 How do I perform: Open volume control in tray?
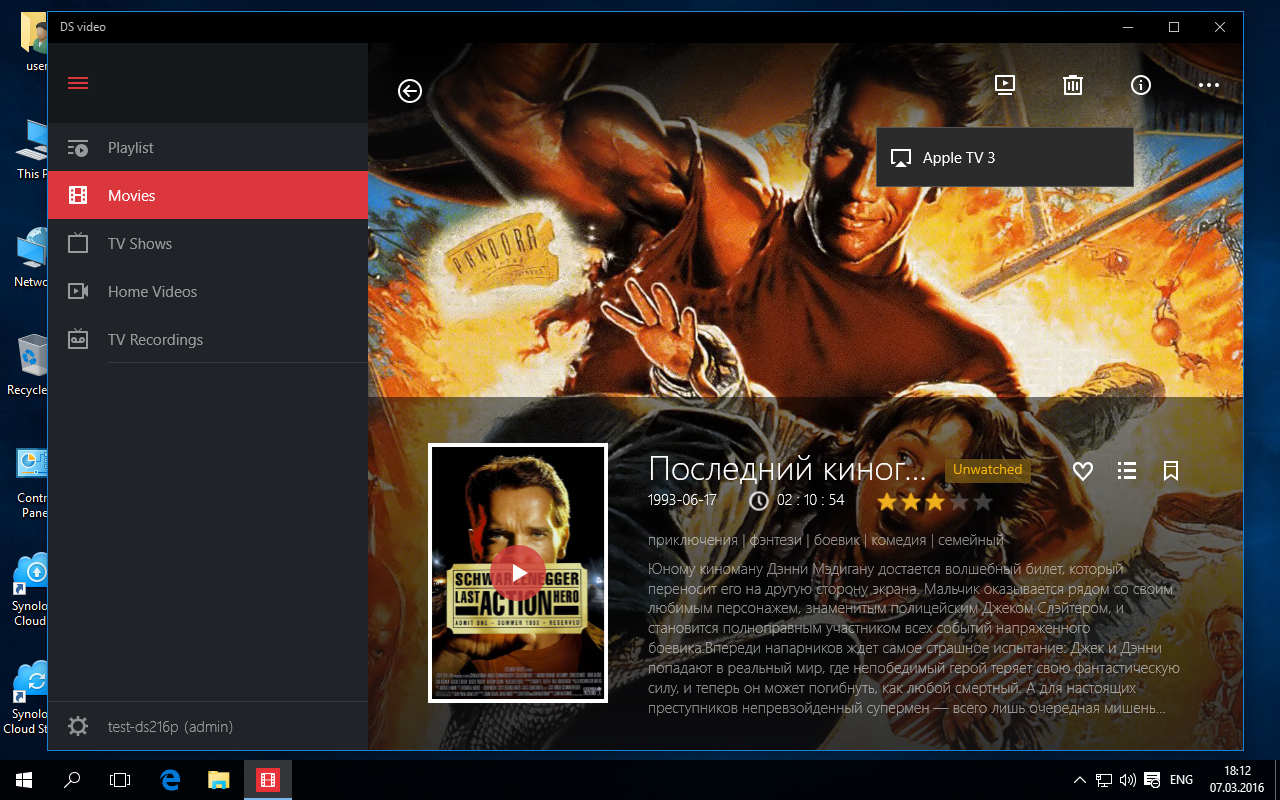pyautogui.click(x=1128, y=780)
